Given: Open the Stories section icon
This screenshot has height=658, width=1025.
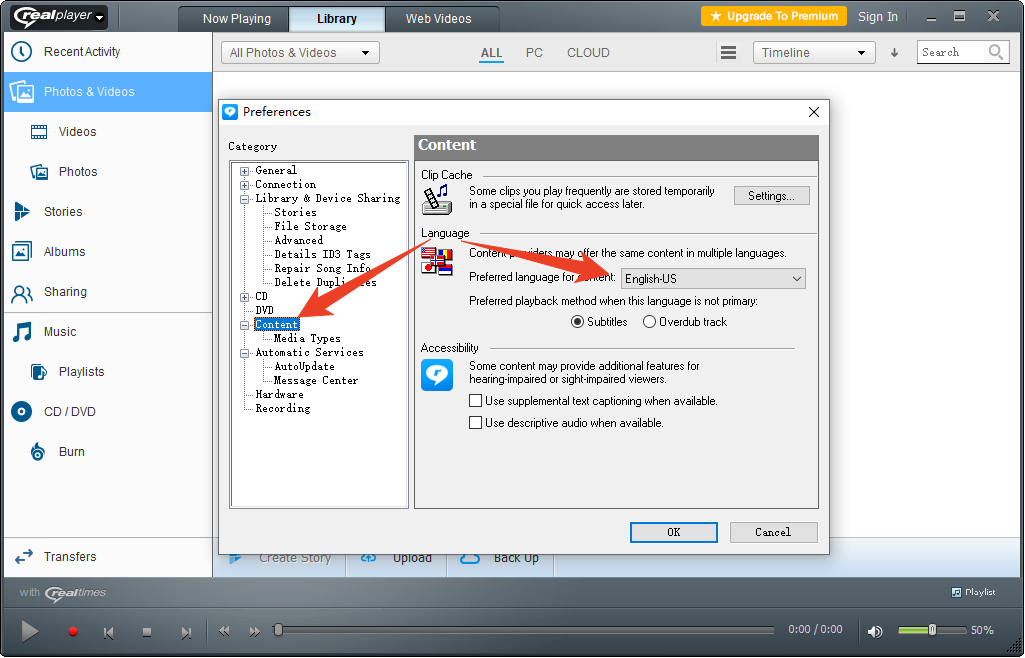Looking at the screenshot, I should (22, 212).
